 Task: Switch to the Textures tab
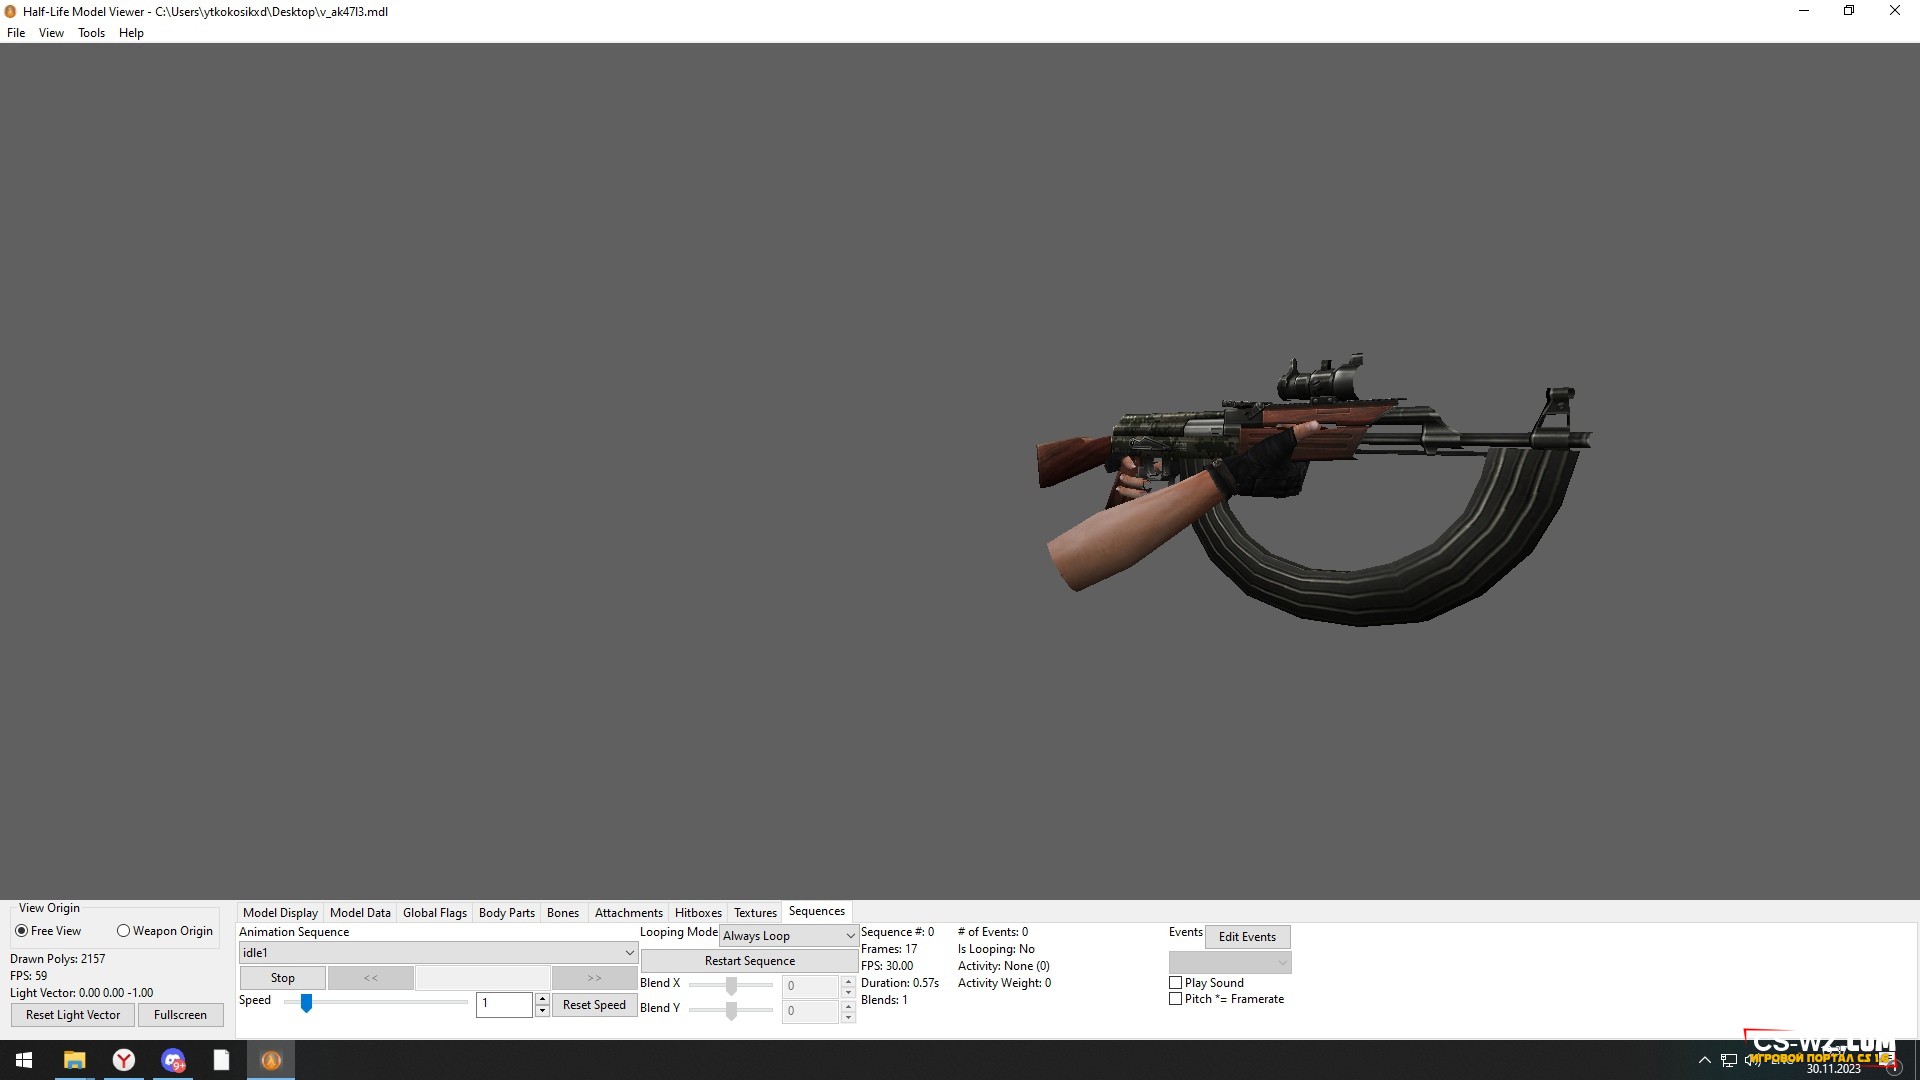pyautogui.click(x=755, y=913)
